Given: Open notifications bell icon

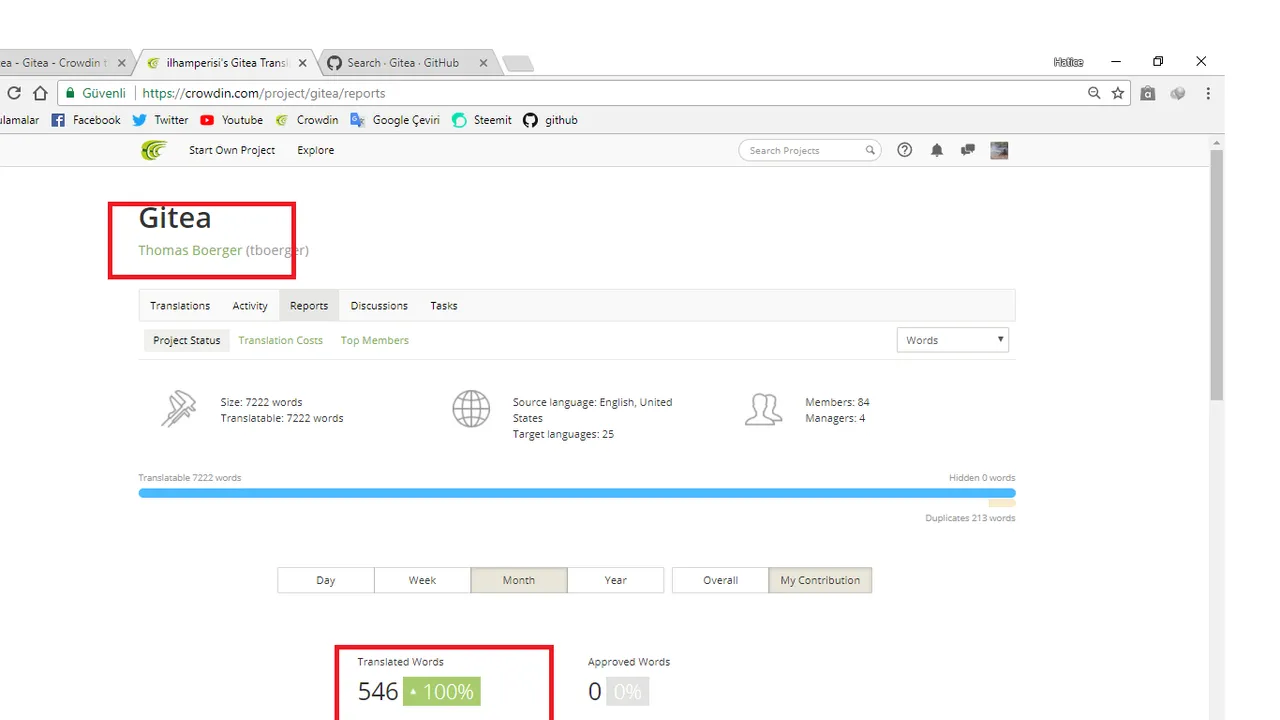Looking at the screenshot, I should pyautogui.click(x=937, y=150).
